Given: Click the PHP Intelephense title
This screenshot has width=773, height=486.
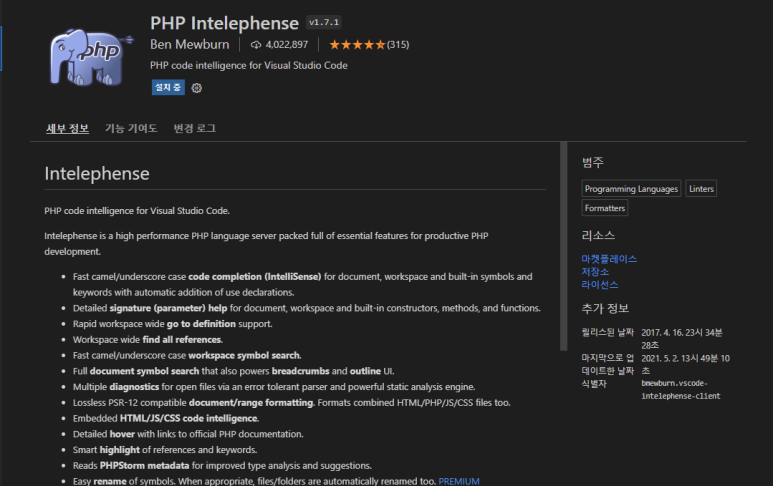Looking at the screenshot, I should (224, 23).
